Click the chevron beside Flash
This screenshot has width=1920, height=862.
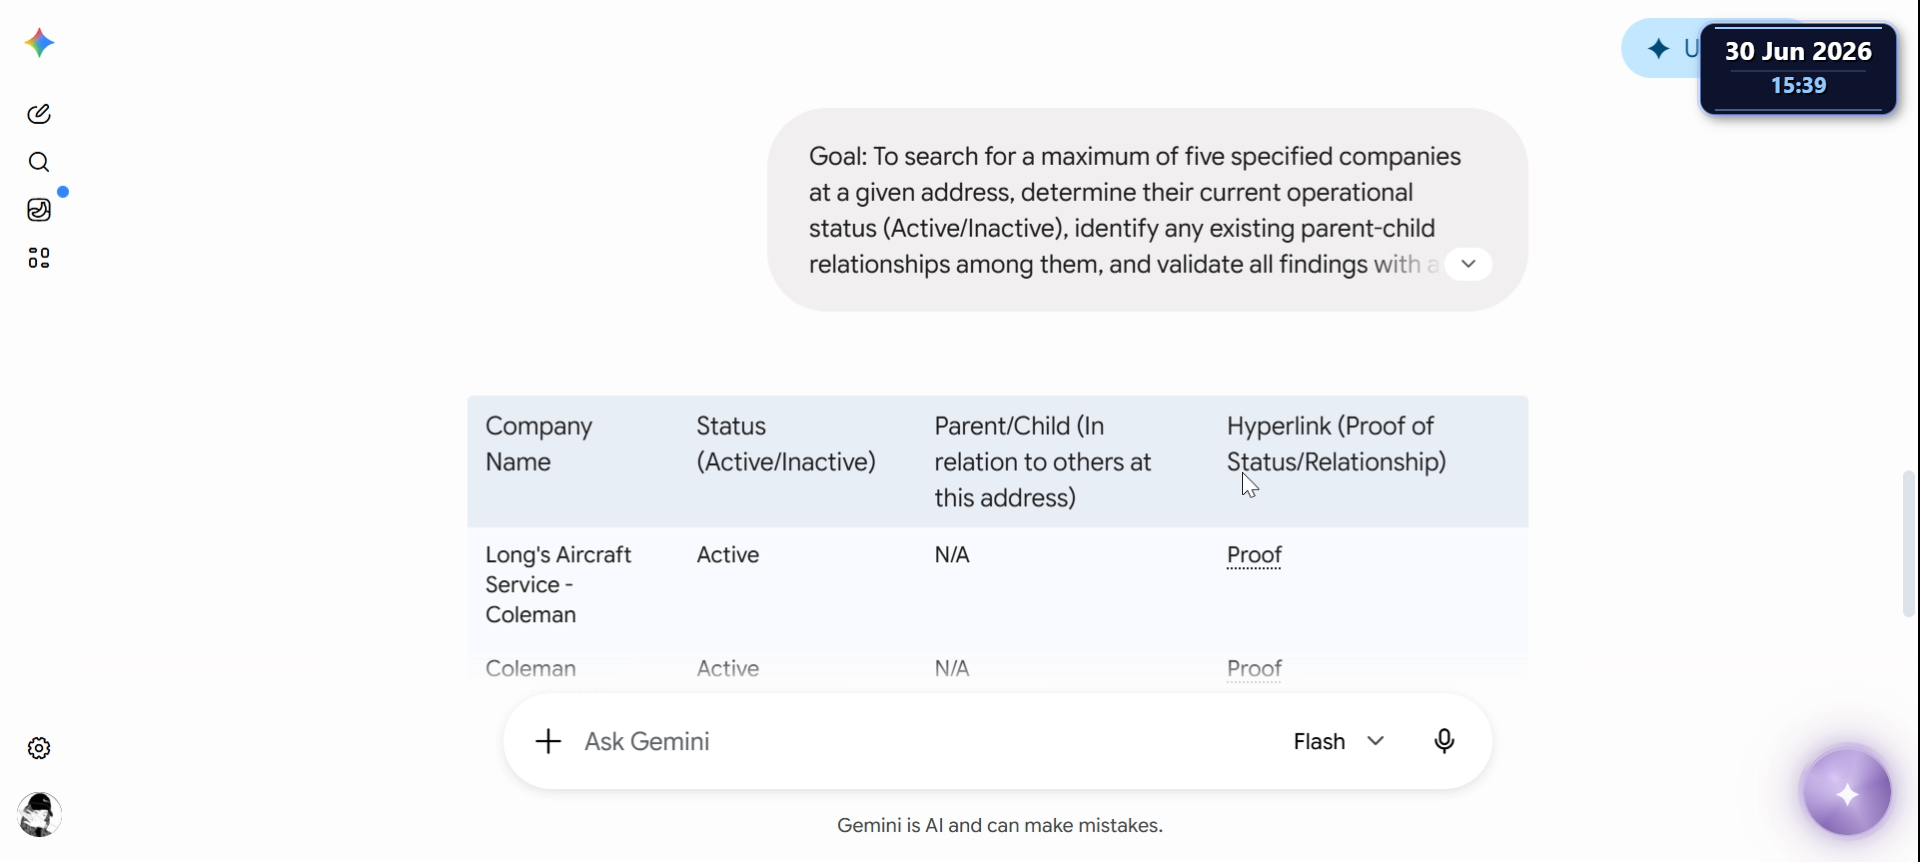(x=1376, y=741)
